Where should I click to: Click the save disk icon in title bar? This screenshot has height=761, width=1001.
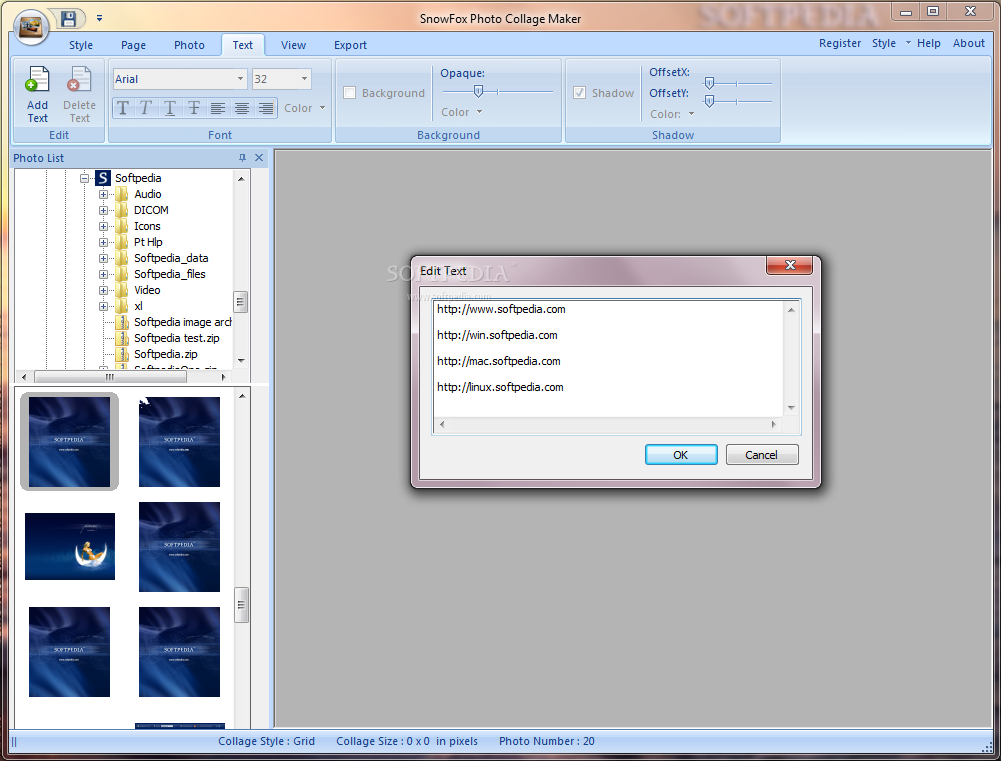pos(69,19)
